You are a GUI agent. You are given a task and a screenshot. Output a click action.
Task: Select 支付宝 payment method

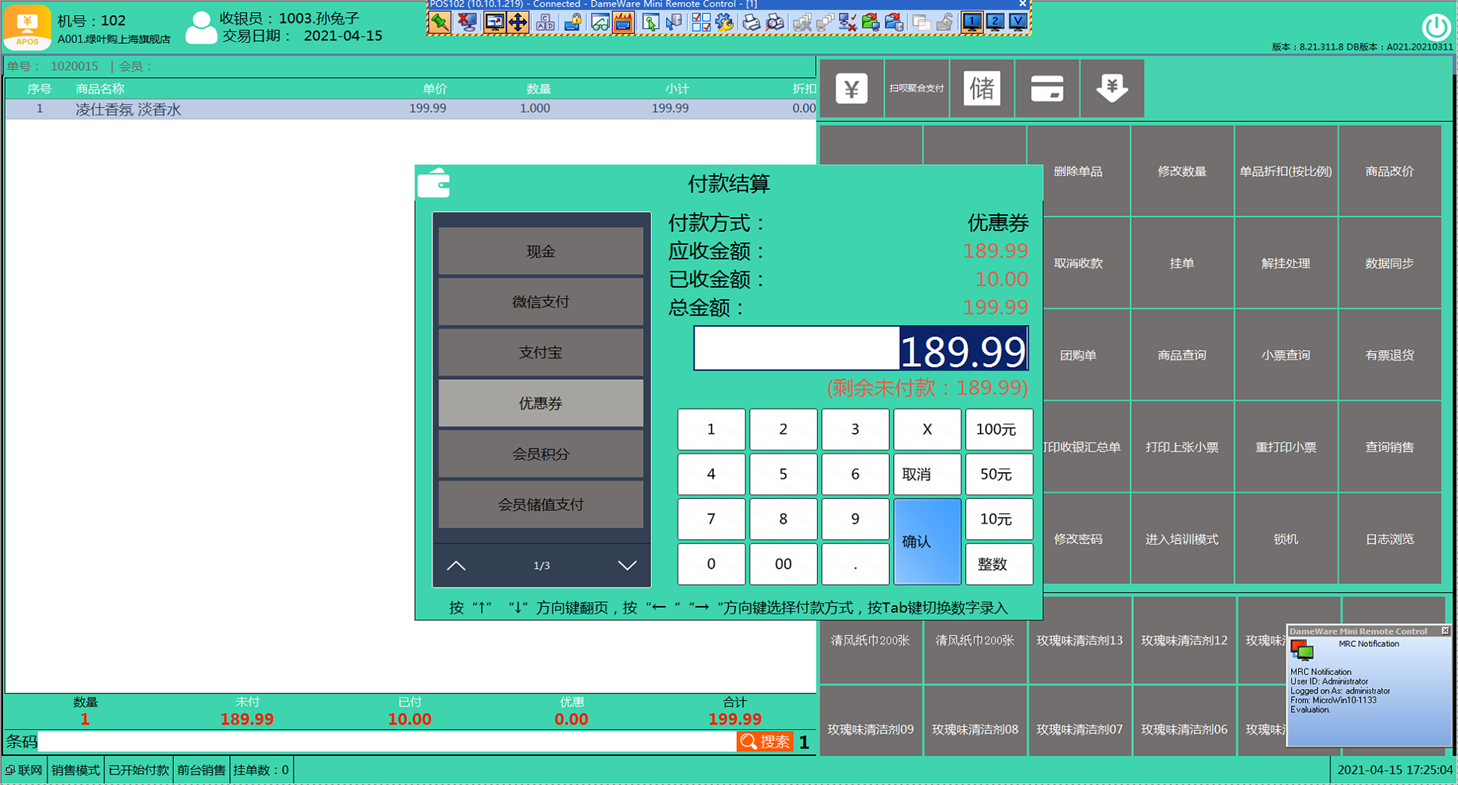(541, 353)
